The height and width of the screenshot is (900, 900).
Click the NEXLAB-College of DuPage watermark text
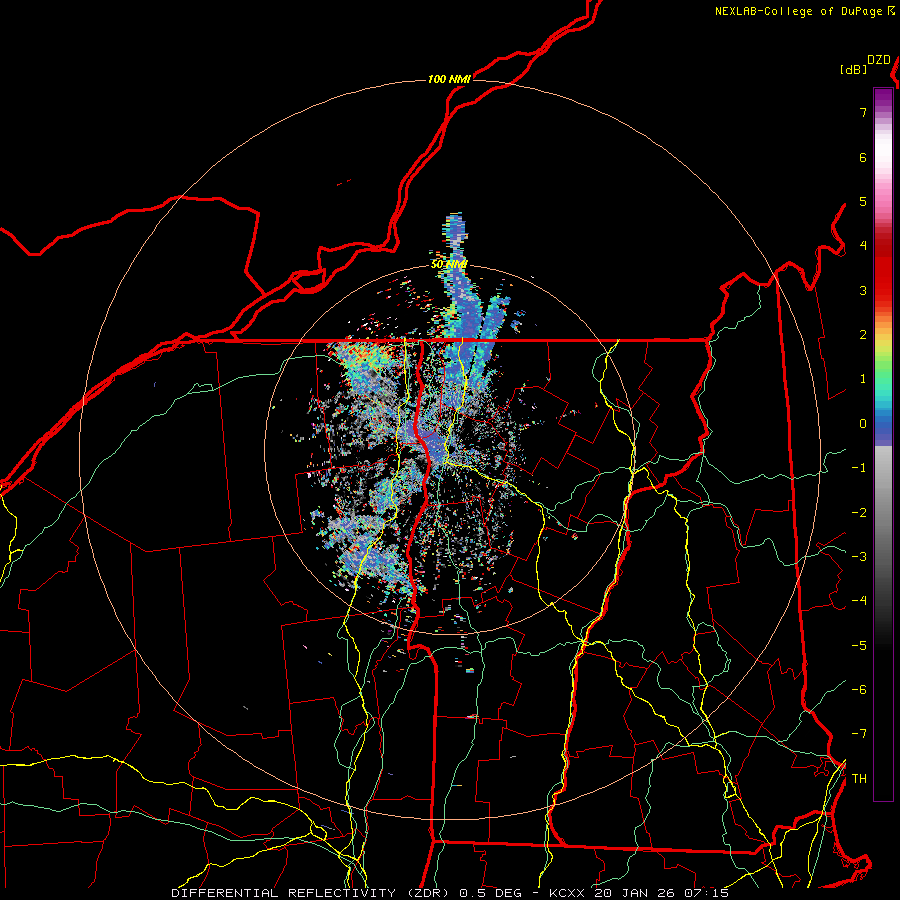[x=800, y=11]
